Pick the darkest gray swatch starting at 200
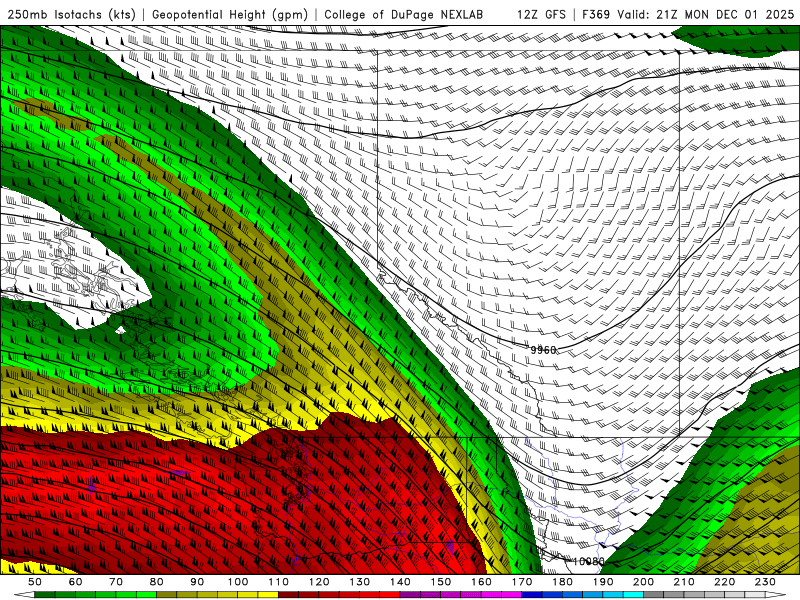This screenshot has width=800, height=600. pyautogui.click(x=654, y=595)
